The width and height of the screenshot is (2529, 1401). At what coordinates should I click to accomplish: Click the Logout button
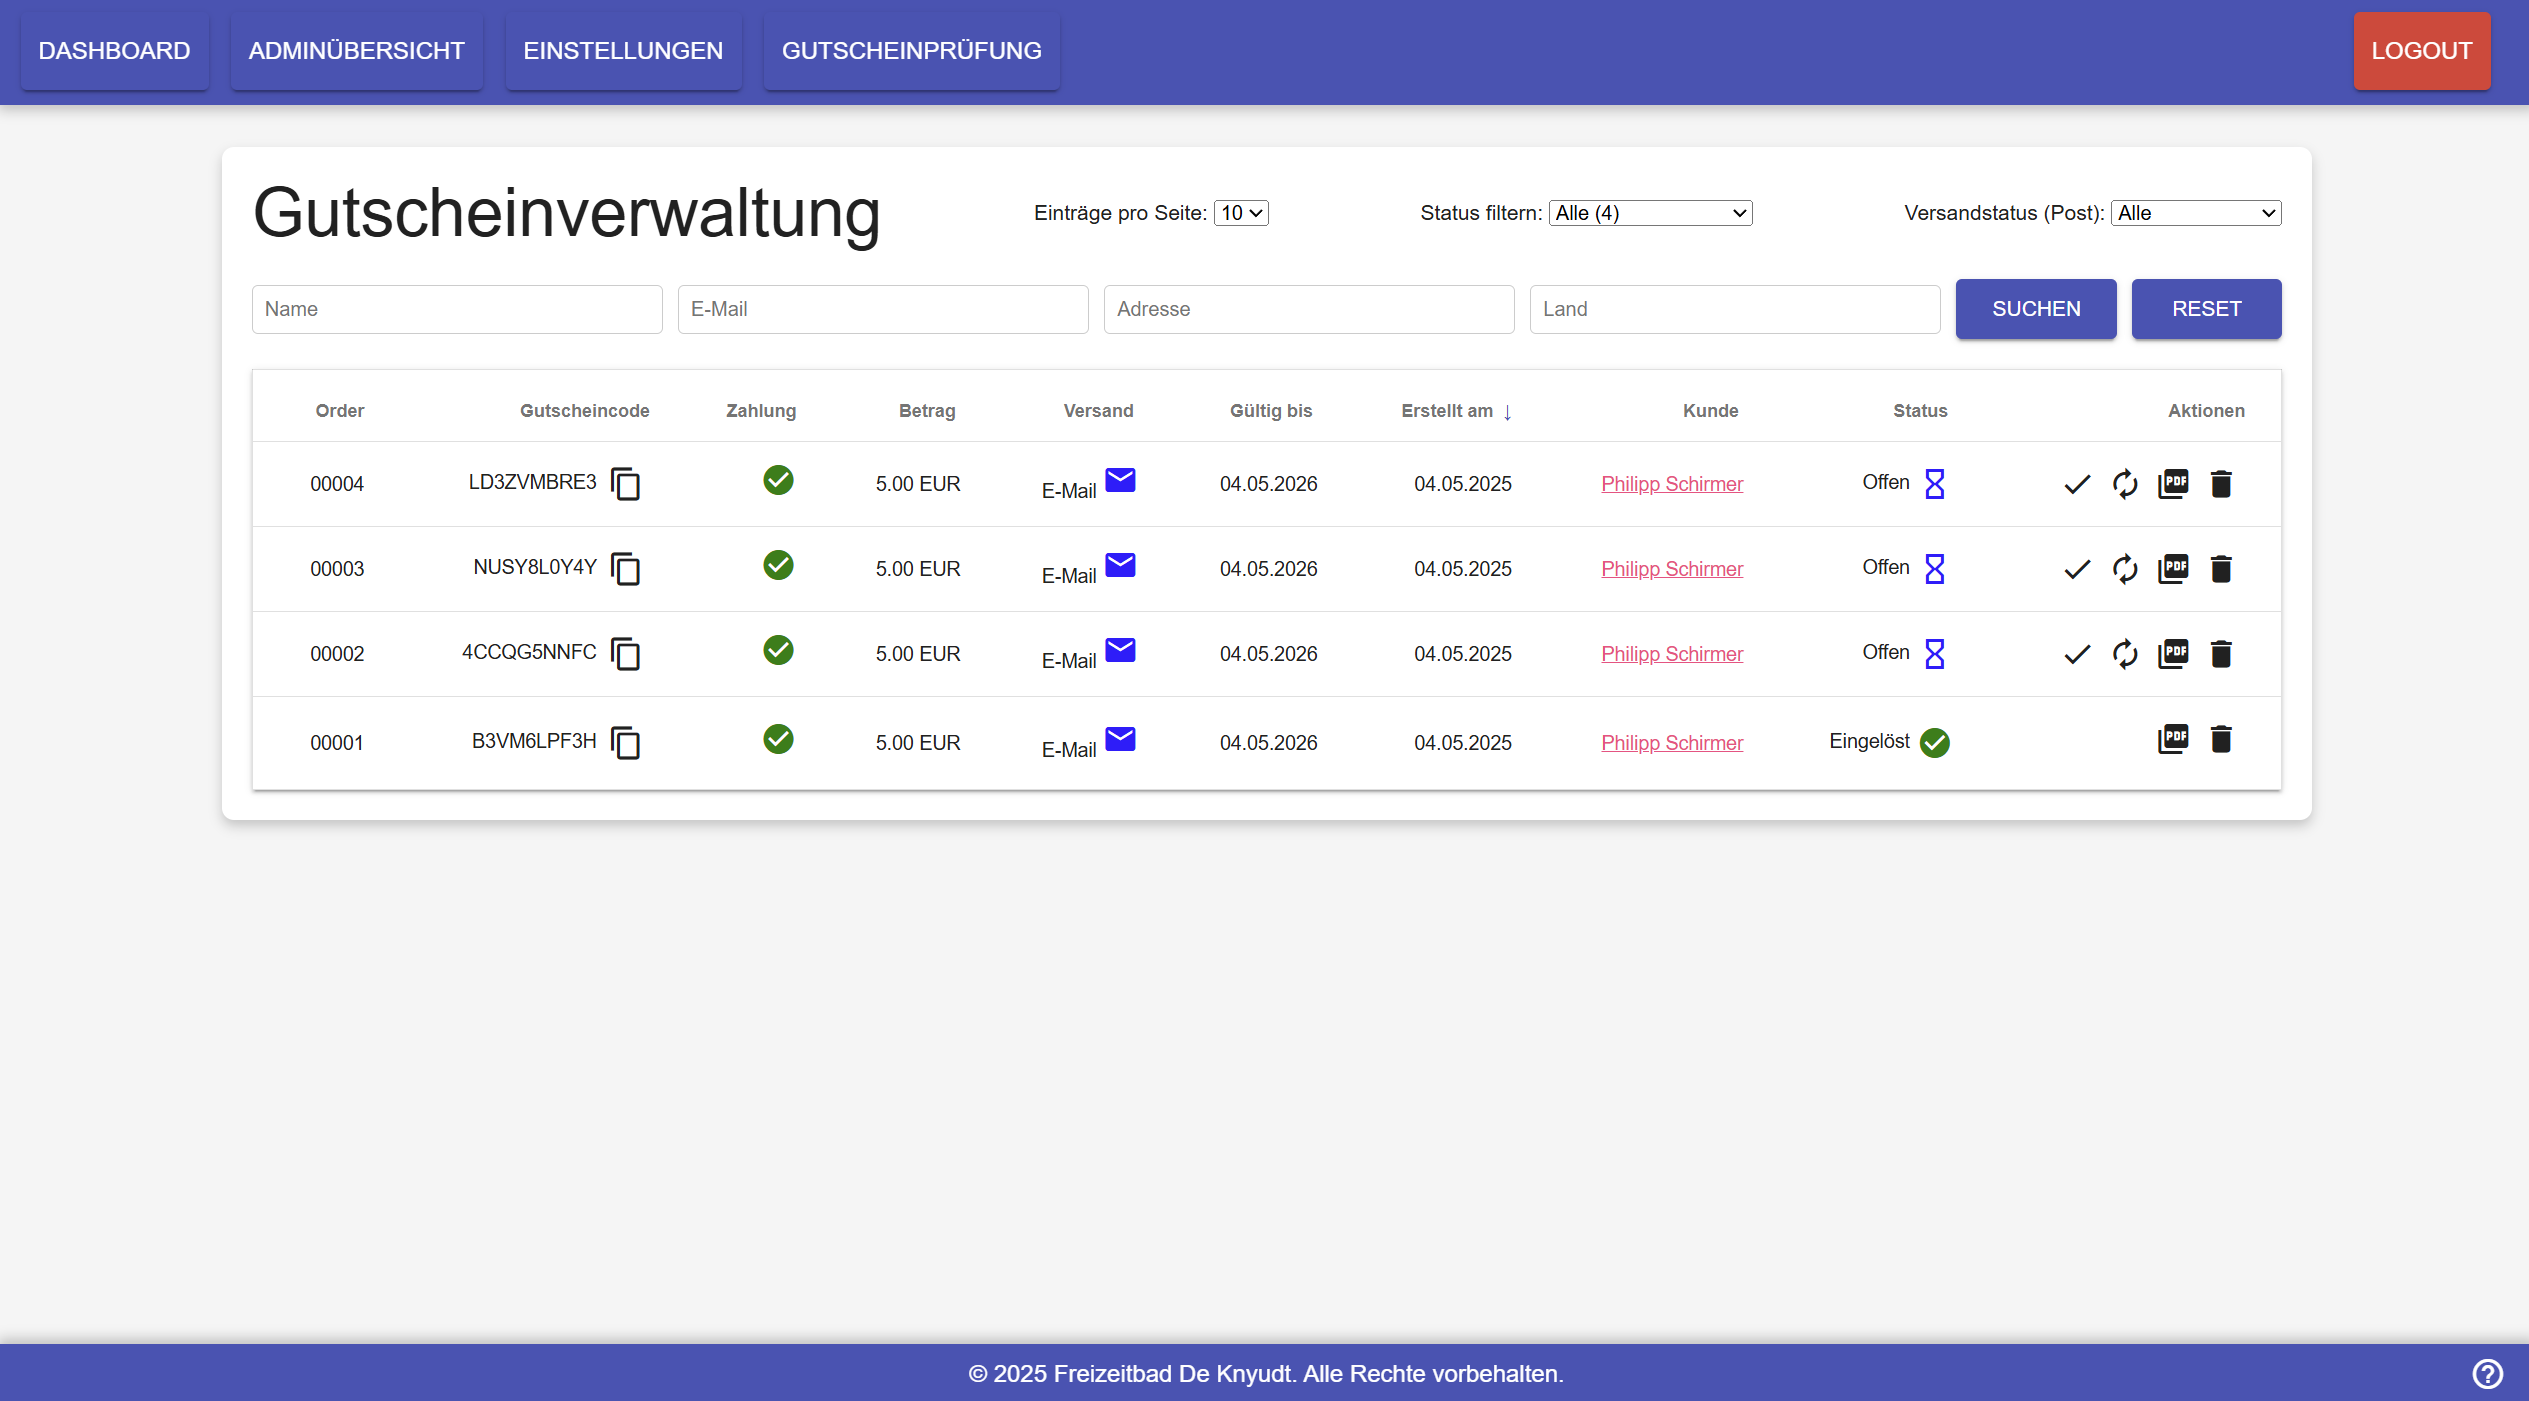2421,51
